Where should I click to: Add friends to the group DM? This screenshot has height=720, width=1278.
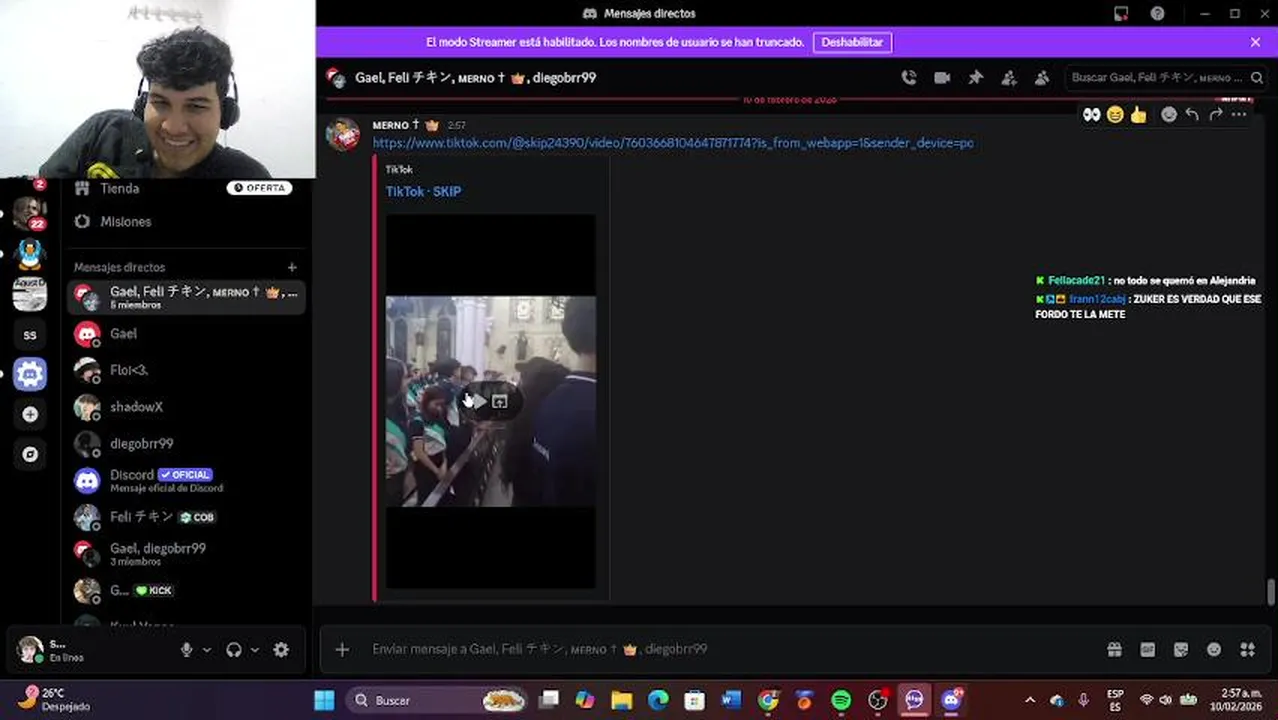tap(1009, 78)
